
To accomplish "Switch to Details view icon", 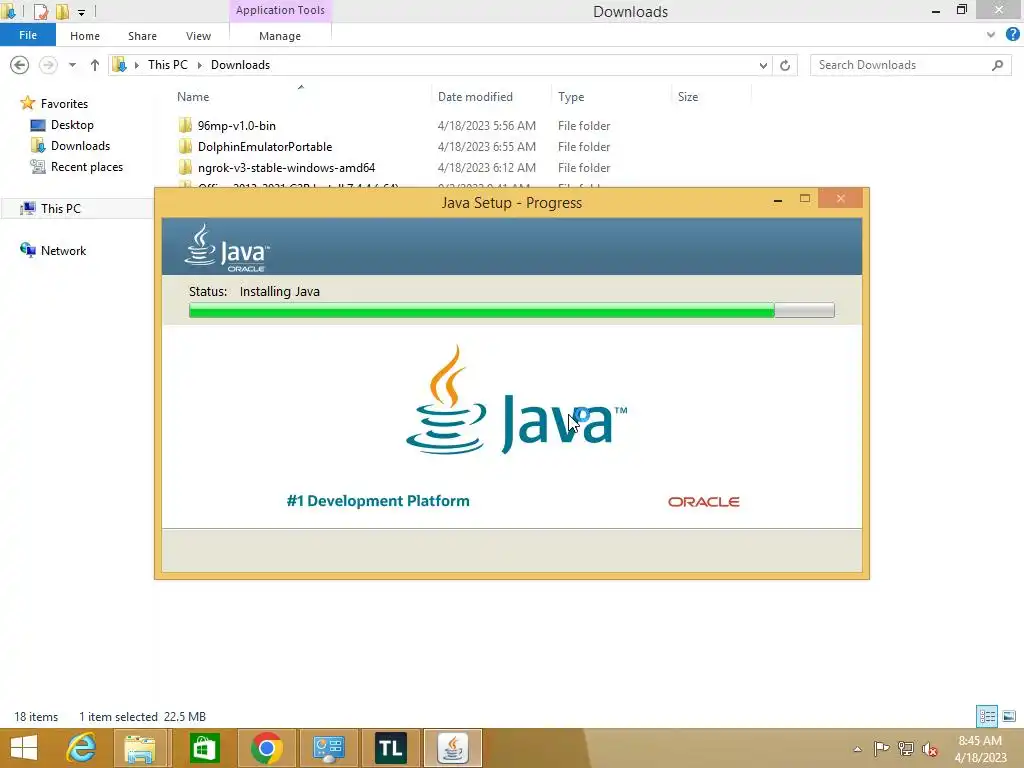I will tap(987, 716).
